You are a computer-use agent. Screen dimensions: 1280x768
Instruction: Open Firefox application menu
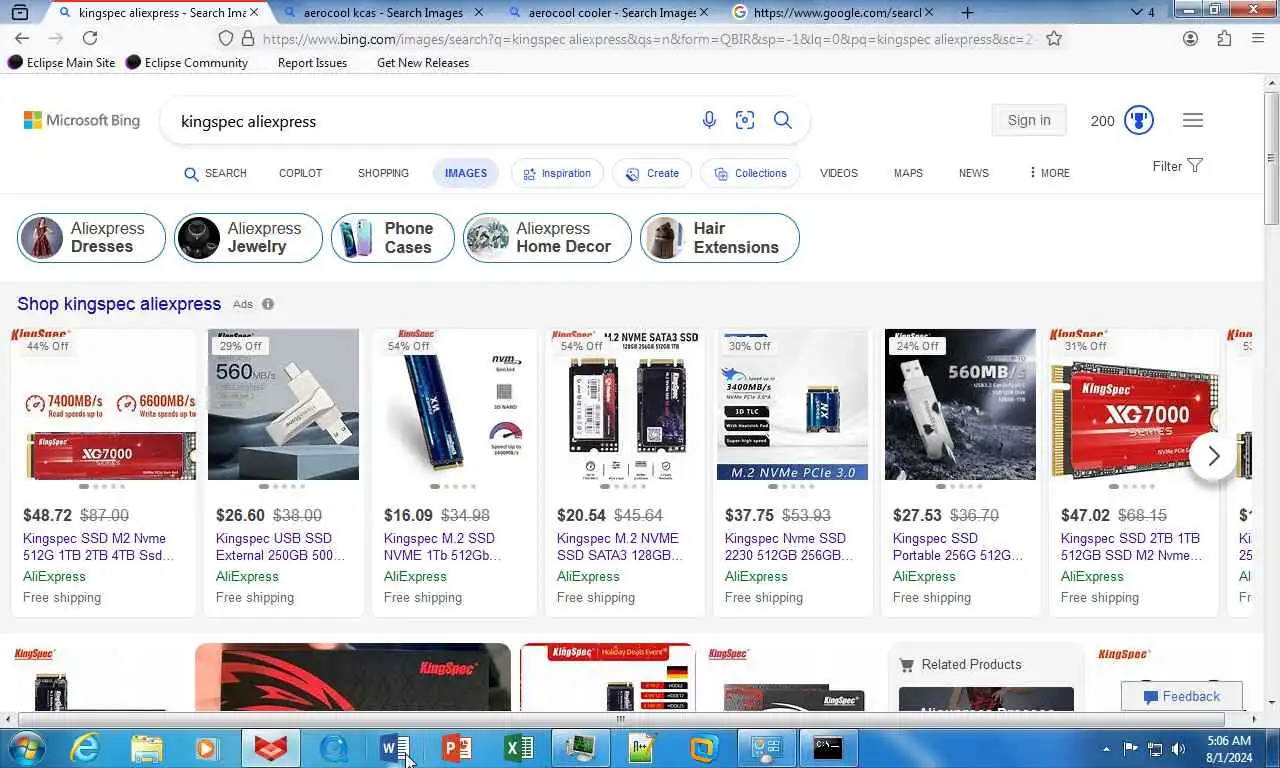point(1258,38)
